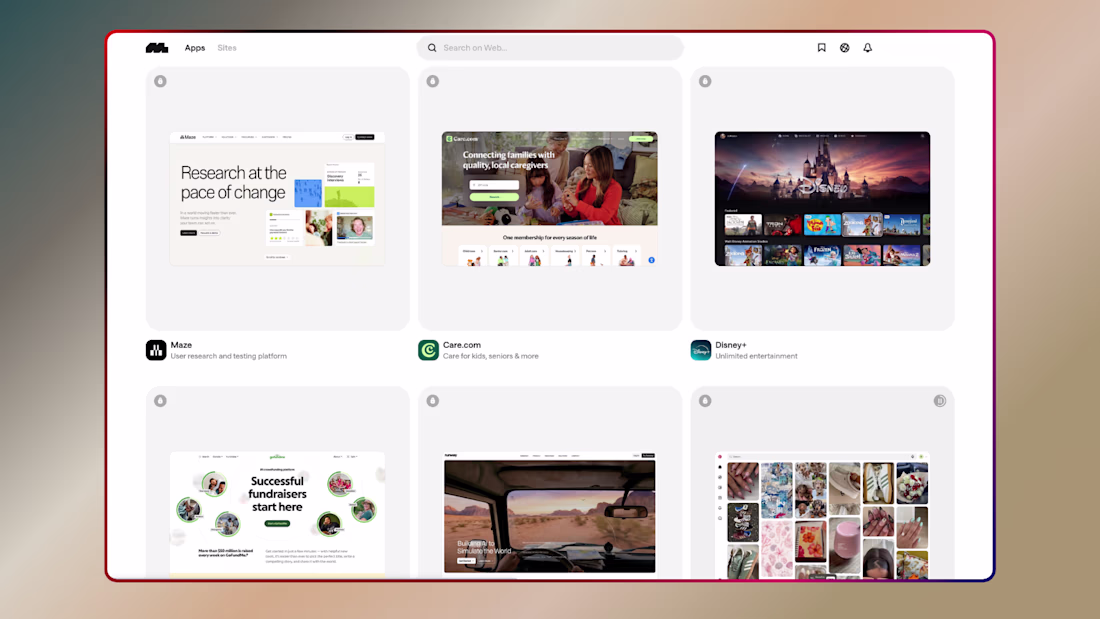This screenshot has width=1100, height=619.
Task: Open the Maze title link
Action: [181, 345]
